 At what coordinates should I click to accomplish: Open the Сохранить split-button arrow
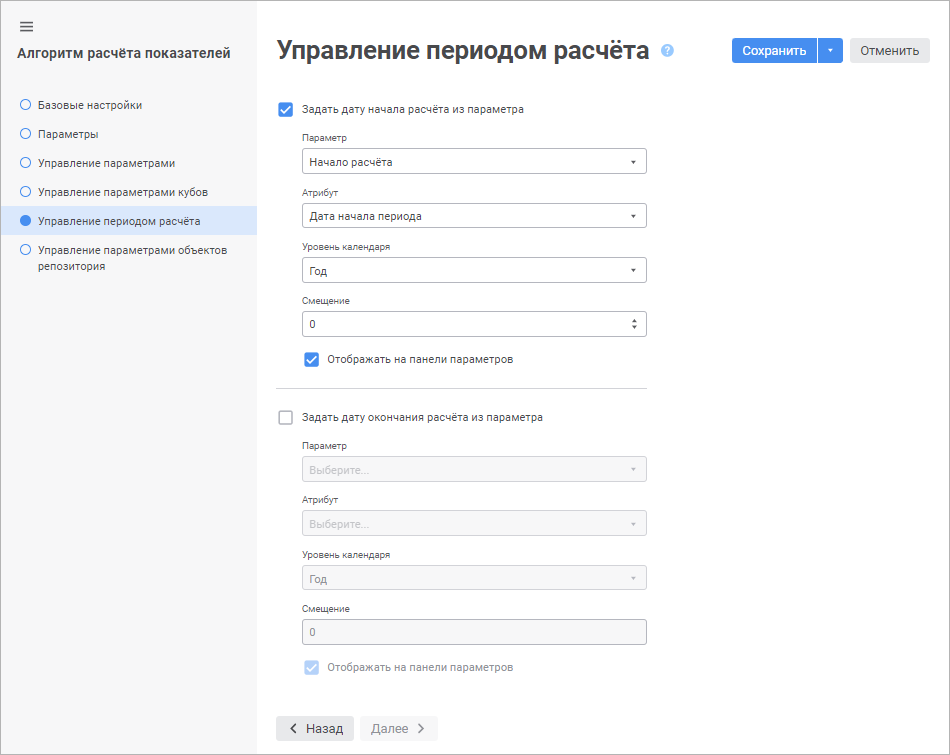[830, 51]
